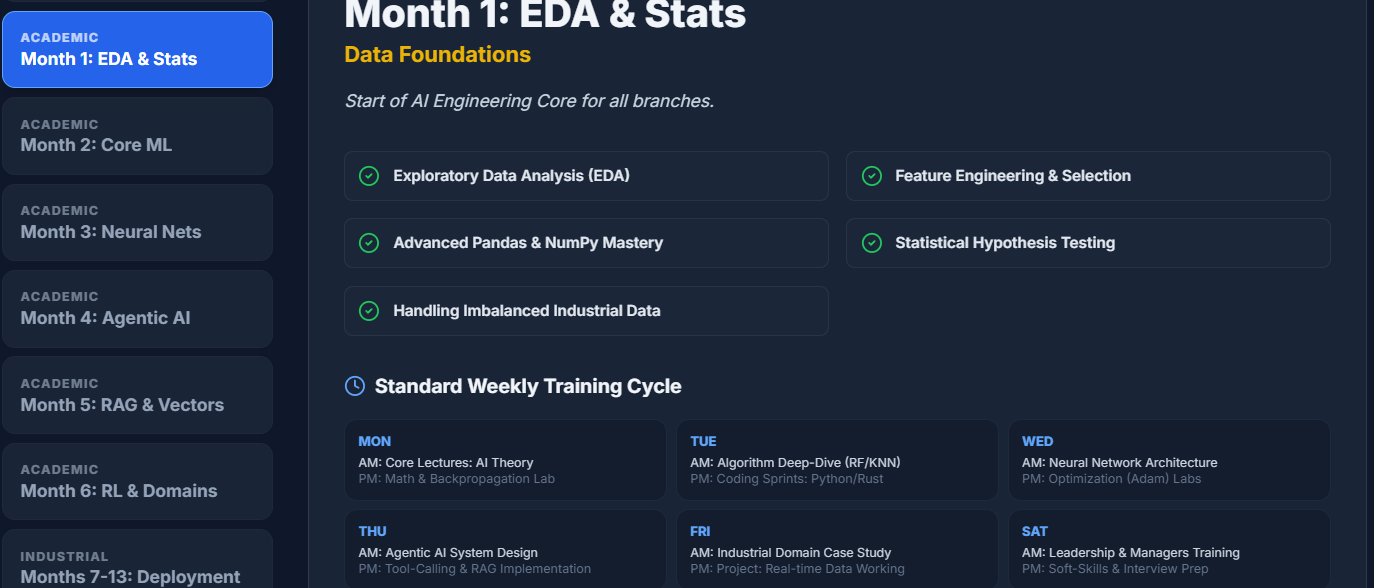Click check icon beside Feature Engineering & Selection
The image size is (1374, 588).
pyautogui.click(x=871, y=176)
